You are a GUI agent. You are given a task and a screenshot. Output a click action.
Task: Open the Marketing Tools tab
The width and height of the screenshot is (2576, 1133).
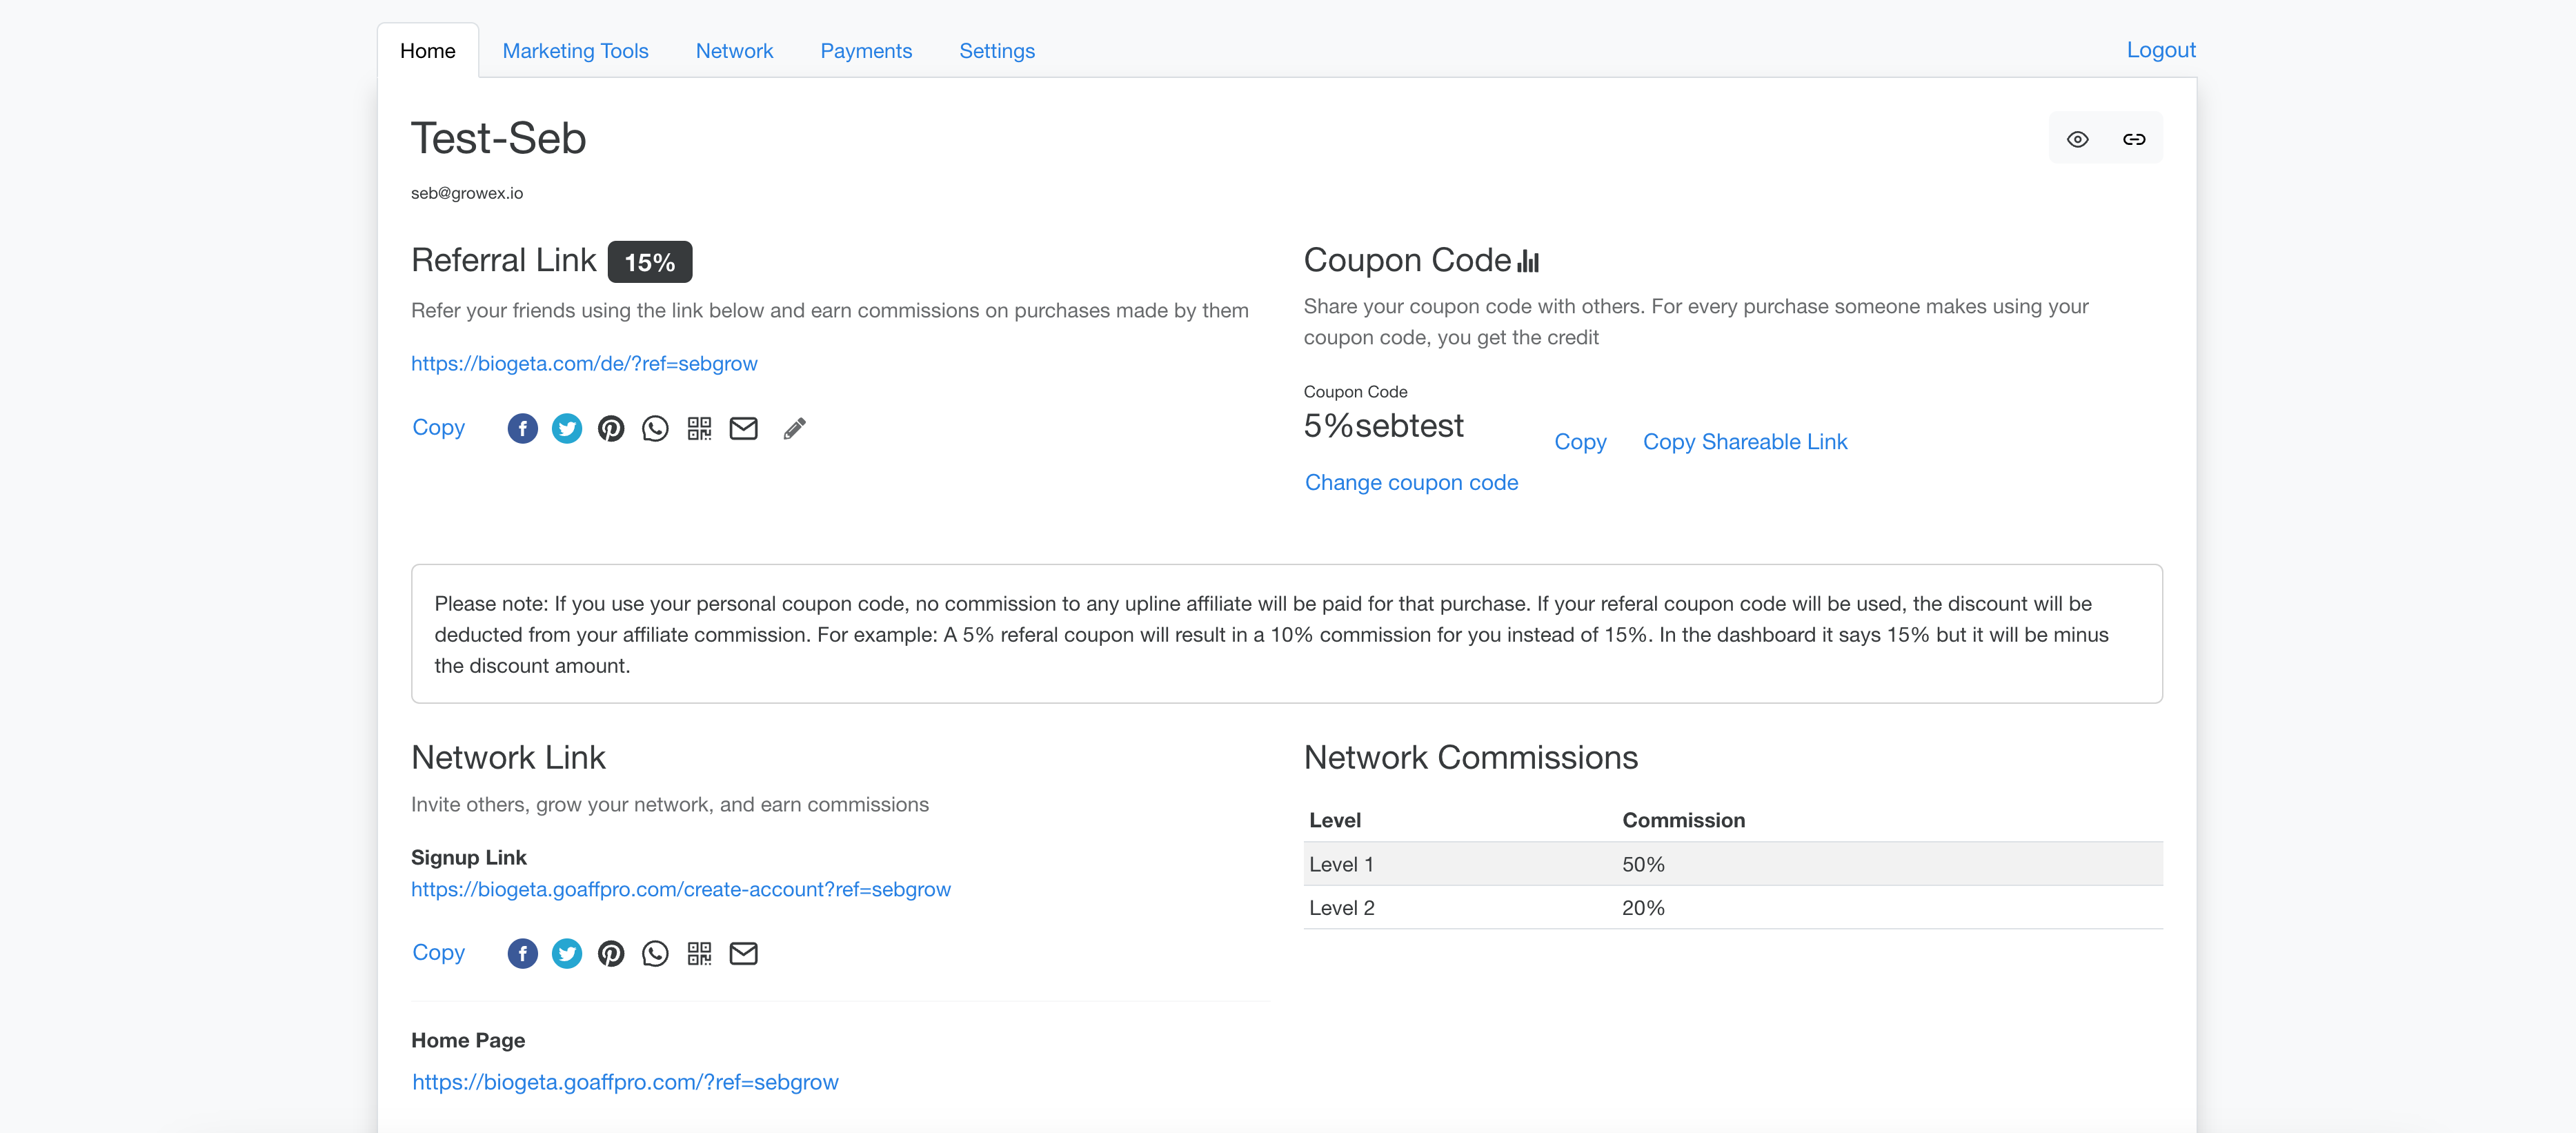point(575,51)
